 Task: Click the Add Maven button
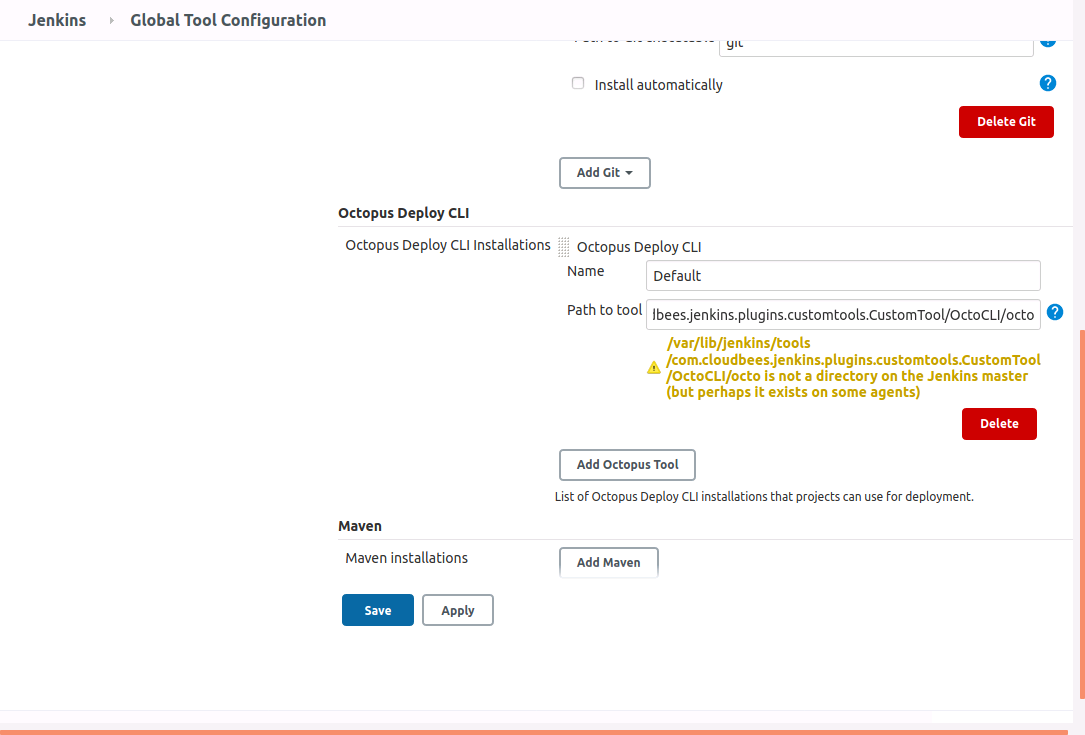point(608,562)
